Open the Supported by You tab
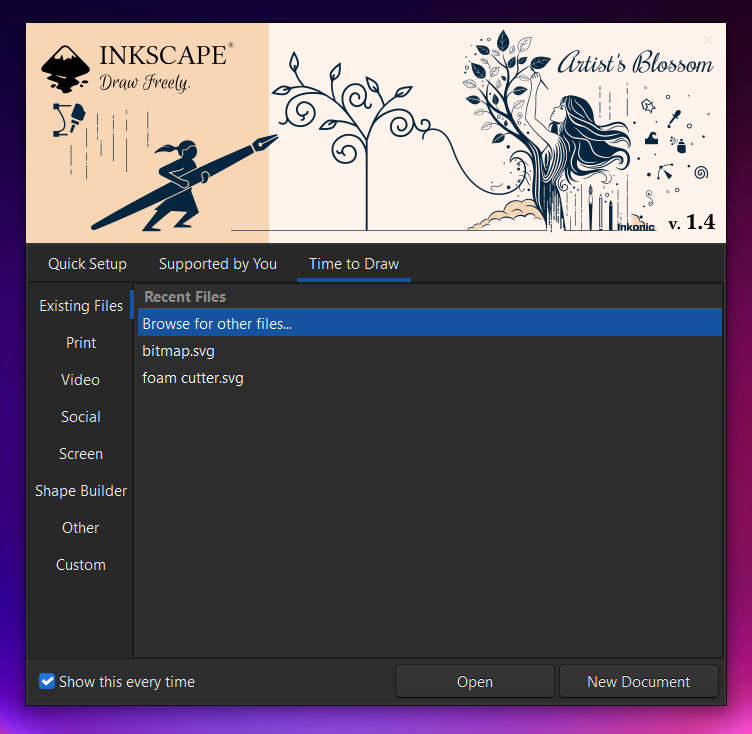This screenshot has width=752, height=734. tap(218, 264)
